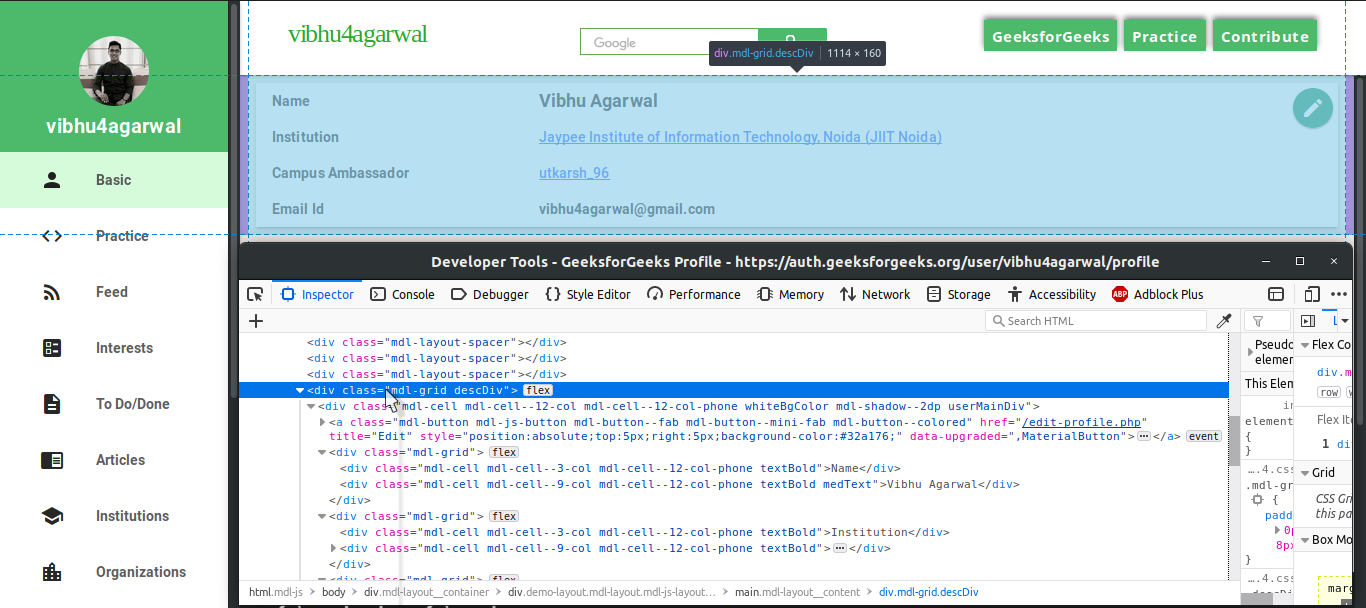Open Jaypee Institute of Information Technology link
Image resolution: width=1366 pixels, height=608 pixels.
(x=740, y=137)
